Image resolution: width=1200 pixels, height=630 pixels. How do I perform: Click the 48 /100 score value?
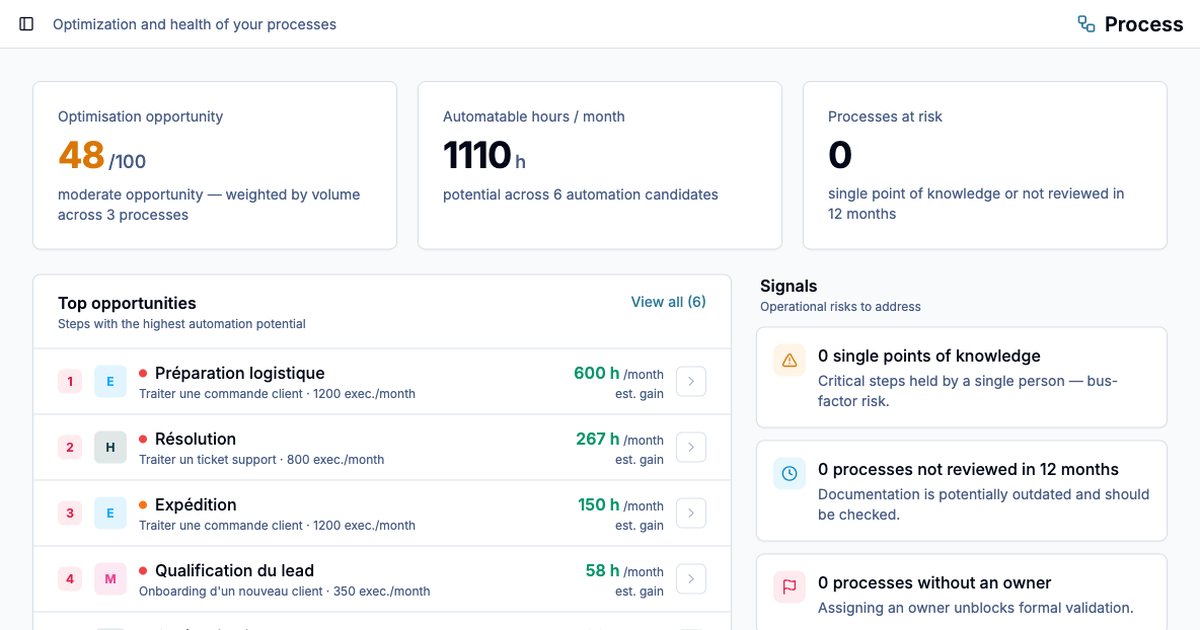click(102, 156)
